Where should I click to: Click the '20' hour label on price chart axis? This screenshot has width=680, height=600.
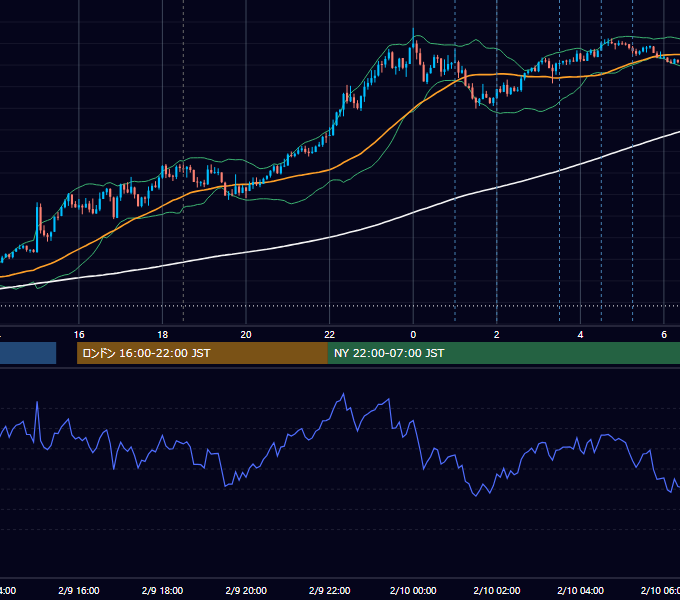point(246,335)
